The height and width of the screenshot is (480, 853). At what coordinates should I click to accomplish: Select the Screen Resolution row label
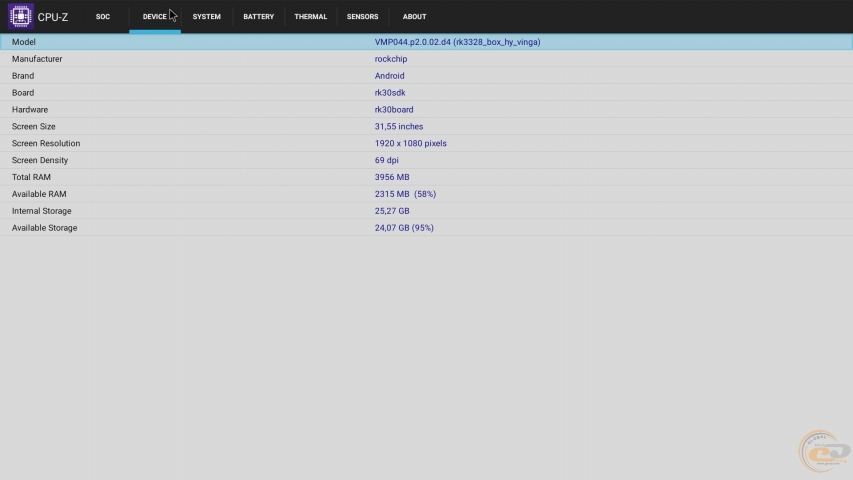tap(46, 143)
